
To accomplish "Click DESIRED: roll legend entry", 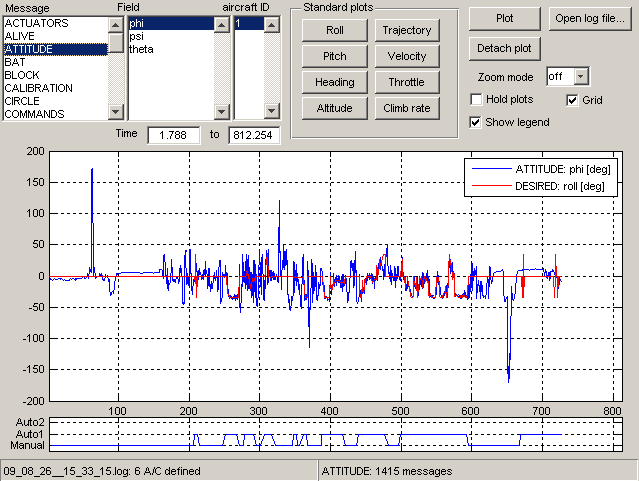I will point(538,186).
